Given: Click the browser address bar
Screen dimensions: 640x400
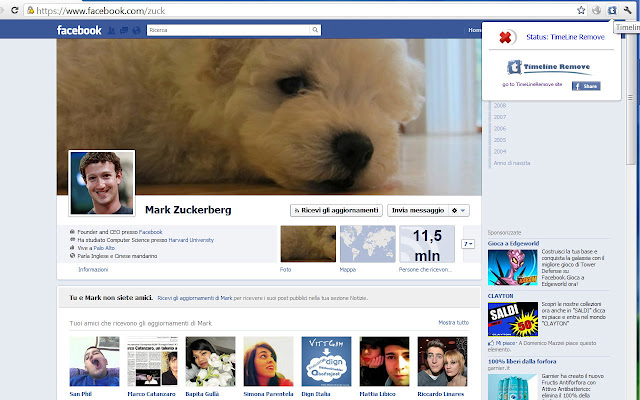Looking at the screenshot, I should tap(300, 11).
